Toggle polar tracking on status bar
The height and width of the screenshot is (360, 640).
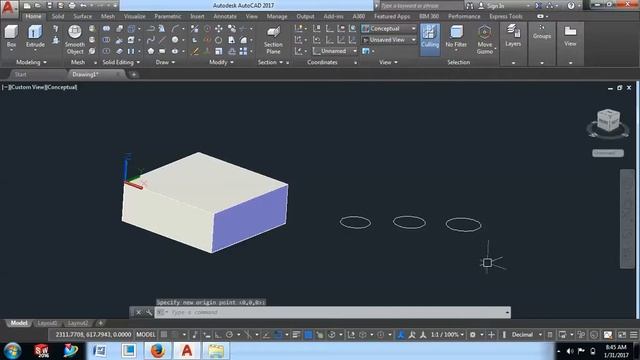click(229, 335)
